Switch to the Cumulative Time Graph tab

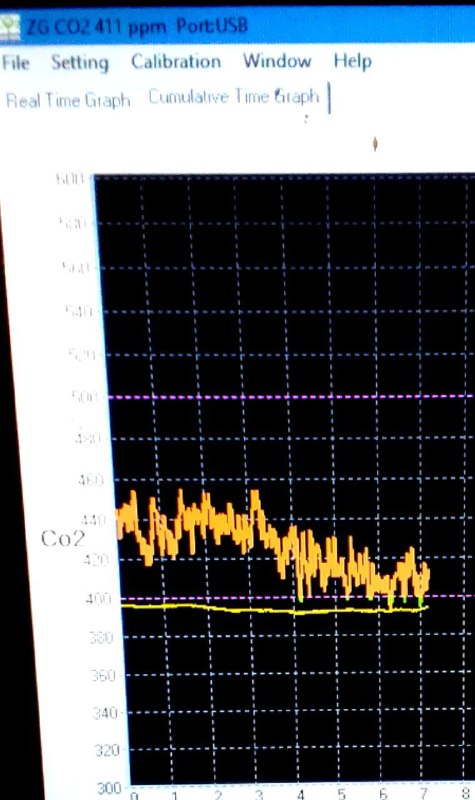tap(234, 97)
